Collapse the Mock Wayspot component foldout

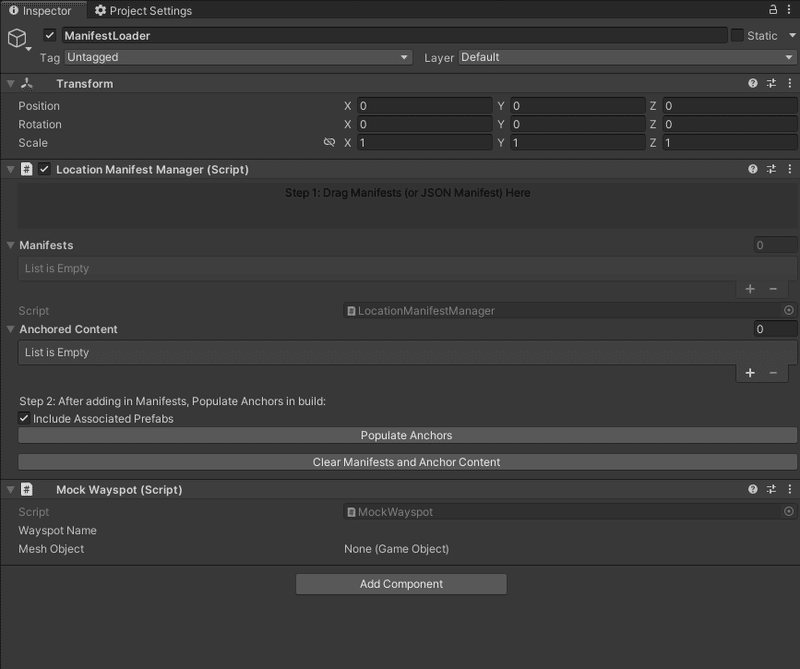(10, 490)
